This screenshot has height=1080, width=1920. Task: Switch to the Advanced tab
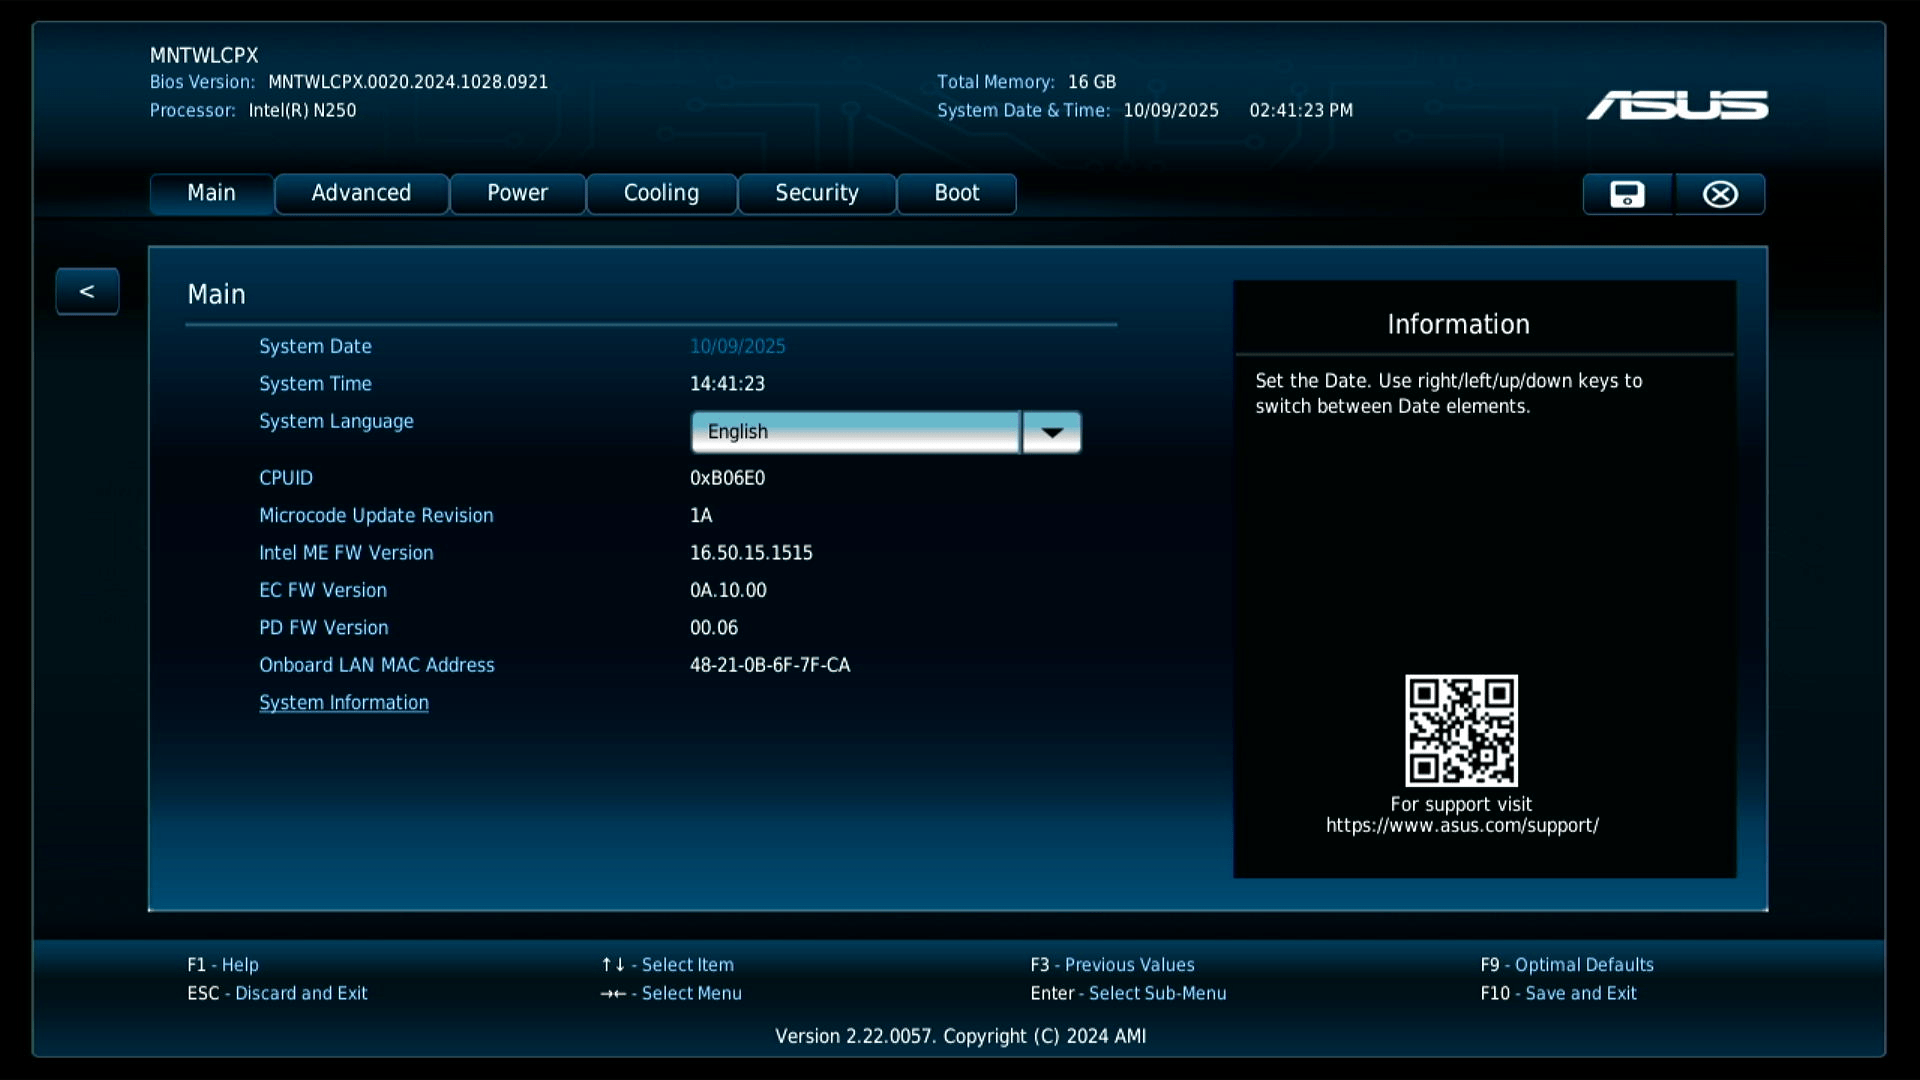[361, 193]
